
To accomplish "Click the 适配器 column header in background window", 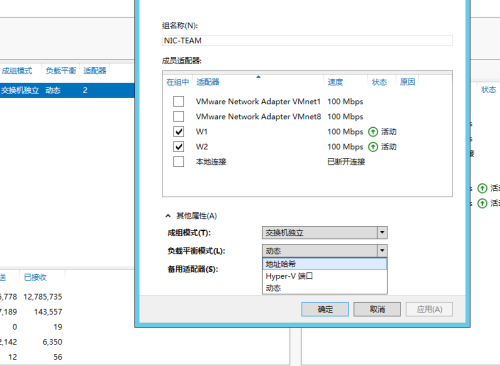I will [x=95, y=71].
